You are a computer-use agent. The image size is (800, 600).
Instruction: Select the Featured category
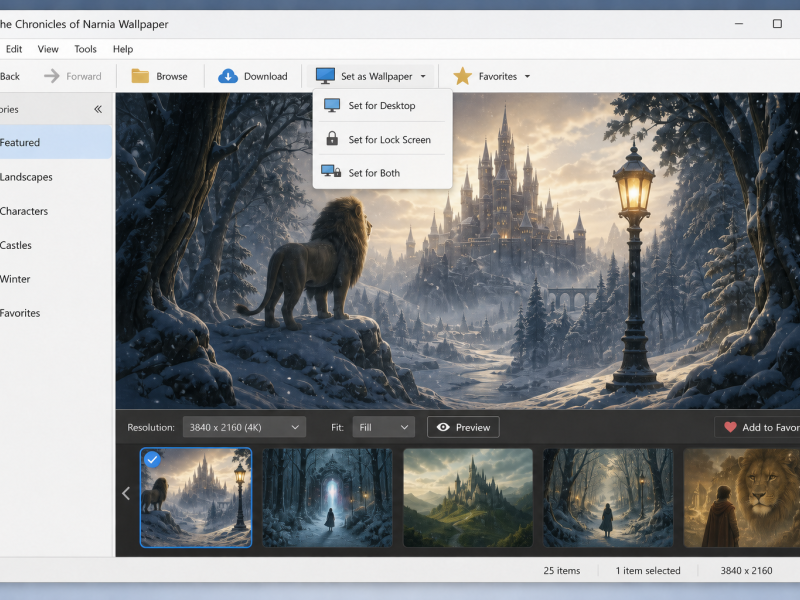point(55,142)
